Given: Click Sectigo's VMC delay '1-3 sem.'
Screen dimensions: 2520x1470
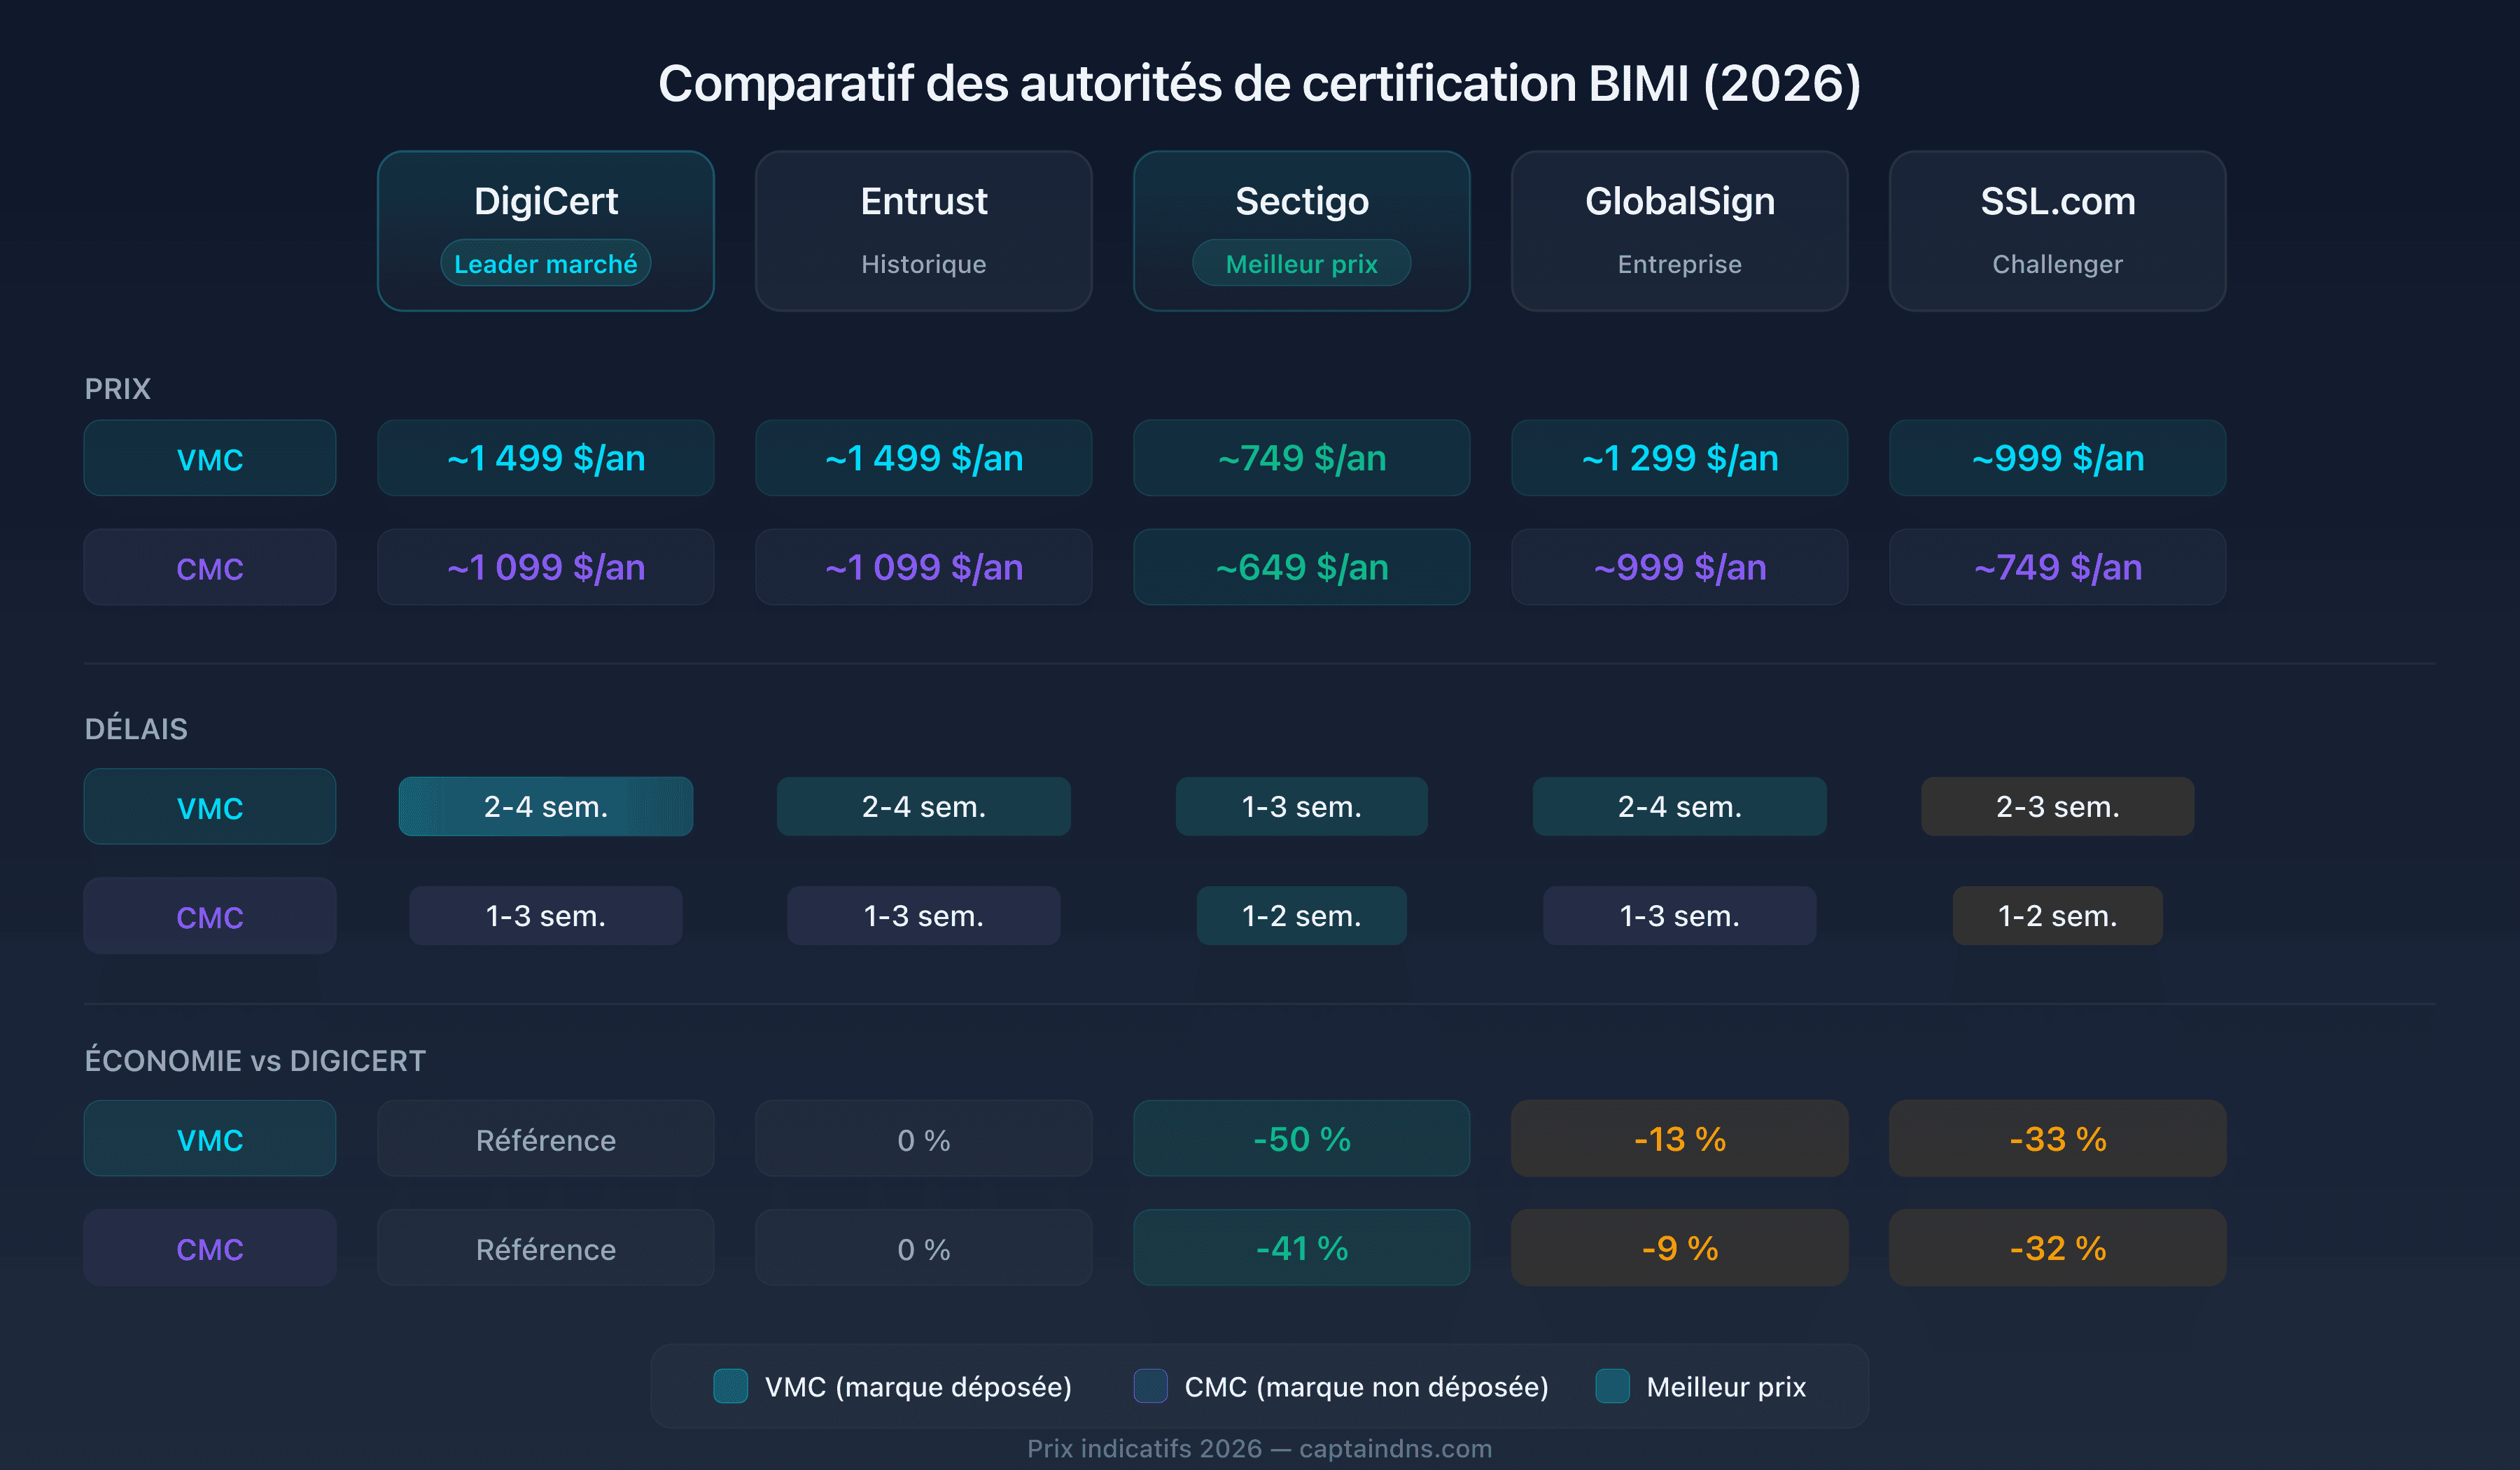Looking at the screenshot, I should point(1302,806).
